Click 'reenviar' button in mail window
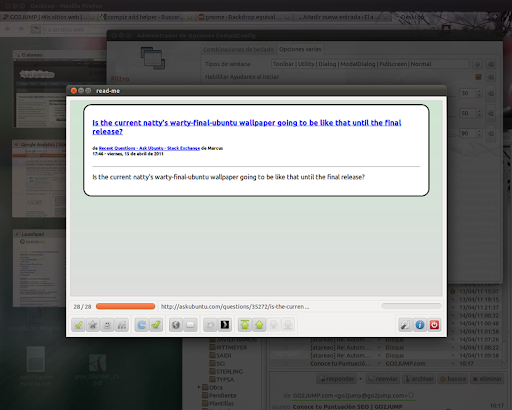The height and width of the screenshot is (410, 512). 383,379
